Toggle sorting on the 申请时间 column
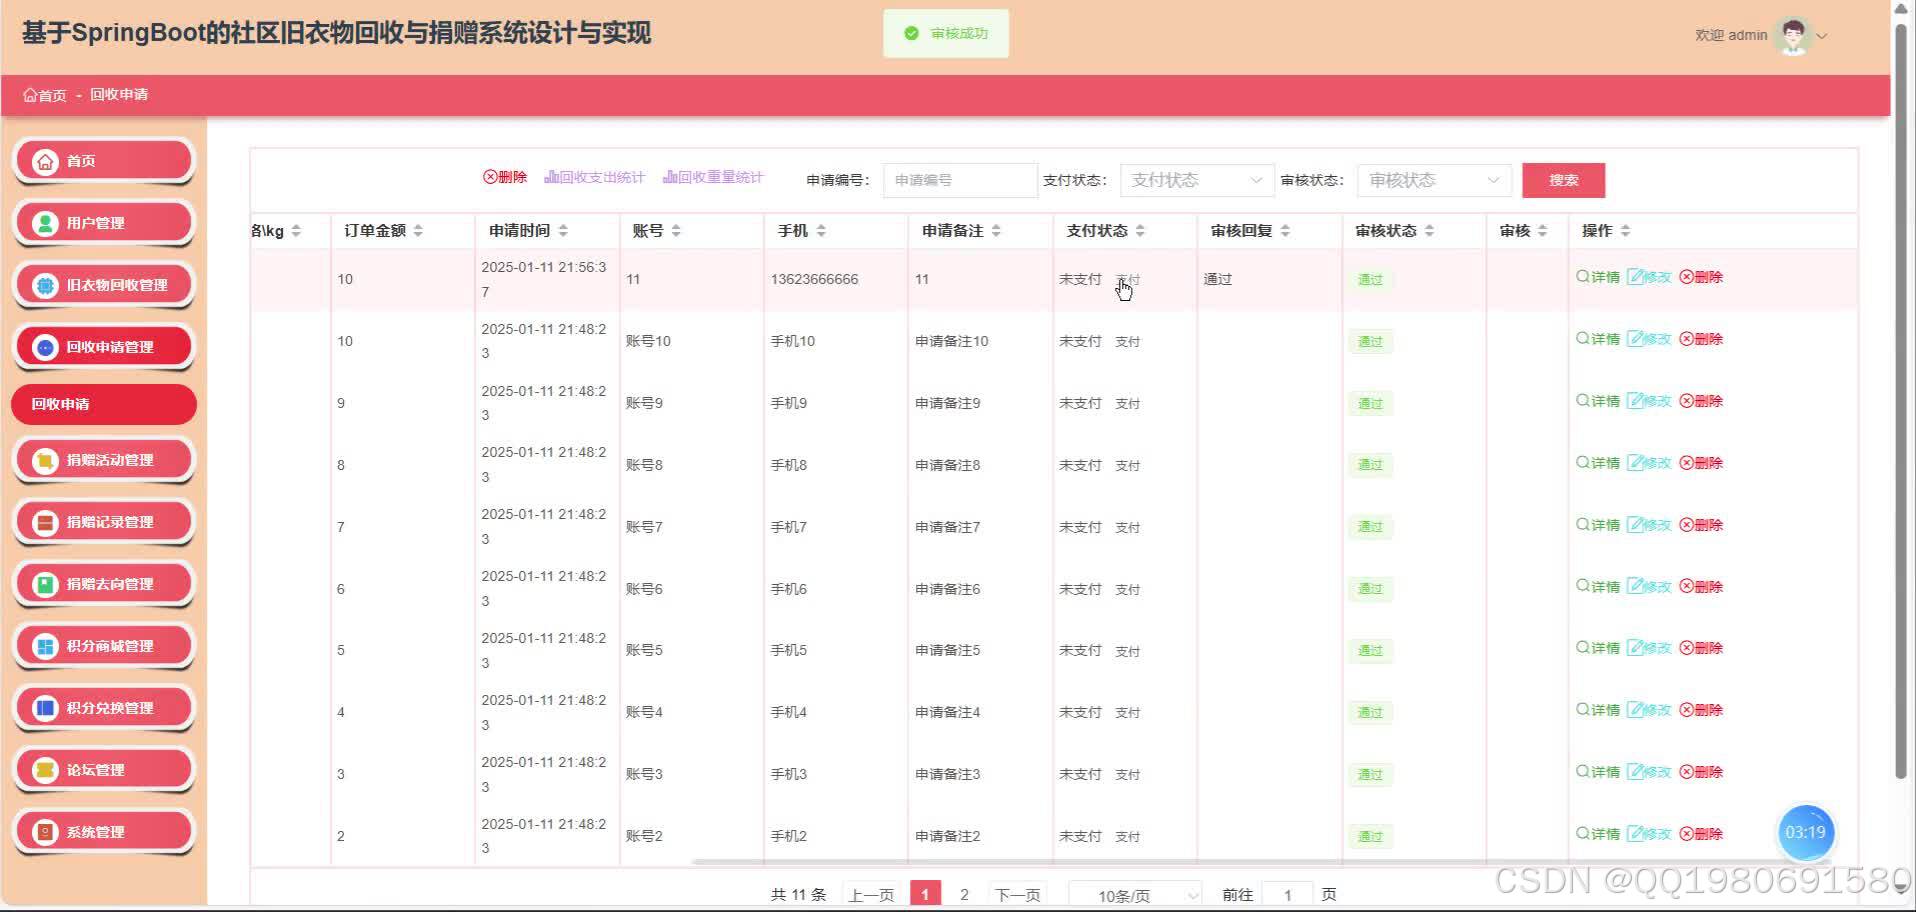Viewport: 1916px width, 912px height. point(562,230)
